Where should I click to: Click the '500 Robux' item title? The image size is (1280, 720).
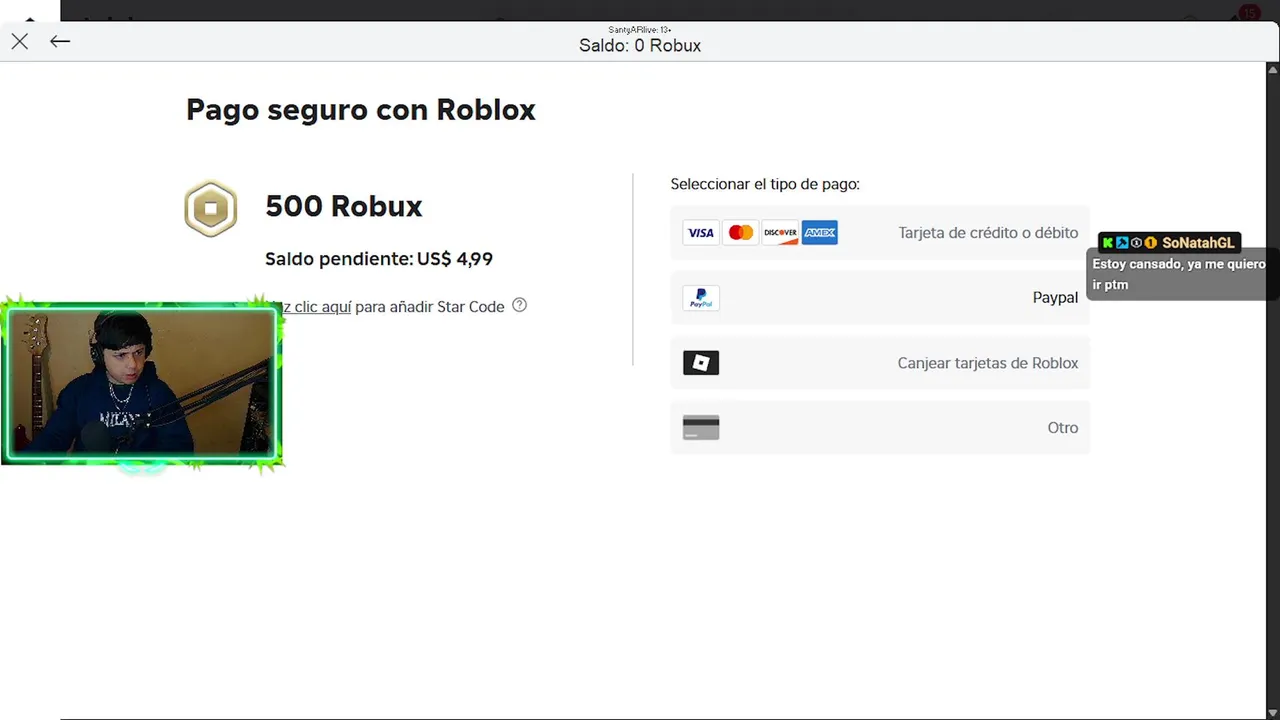pos(344,206)
